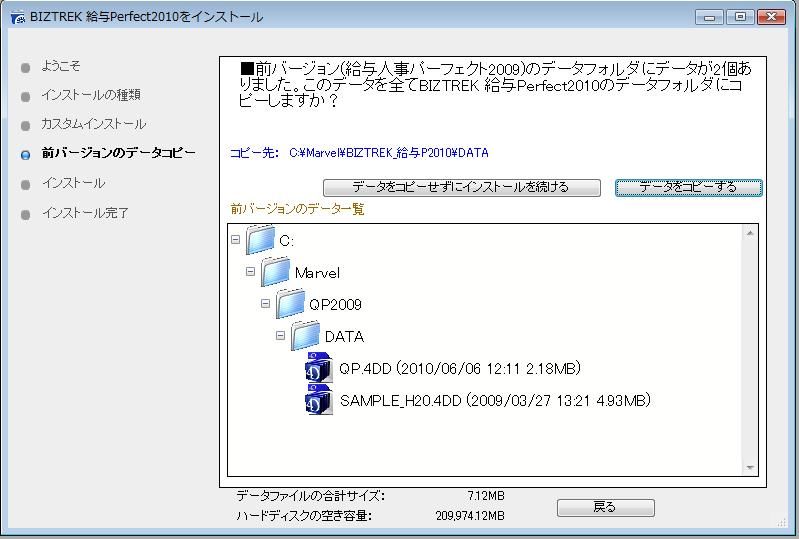Image resolution: width=799 pixels, height=539 pixels.
Task: Select the インストールの種類 step
Action: 91,95
